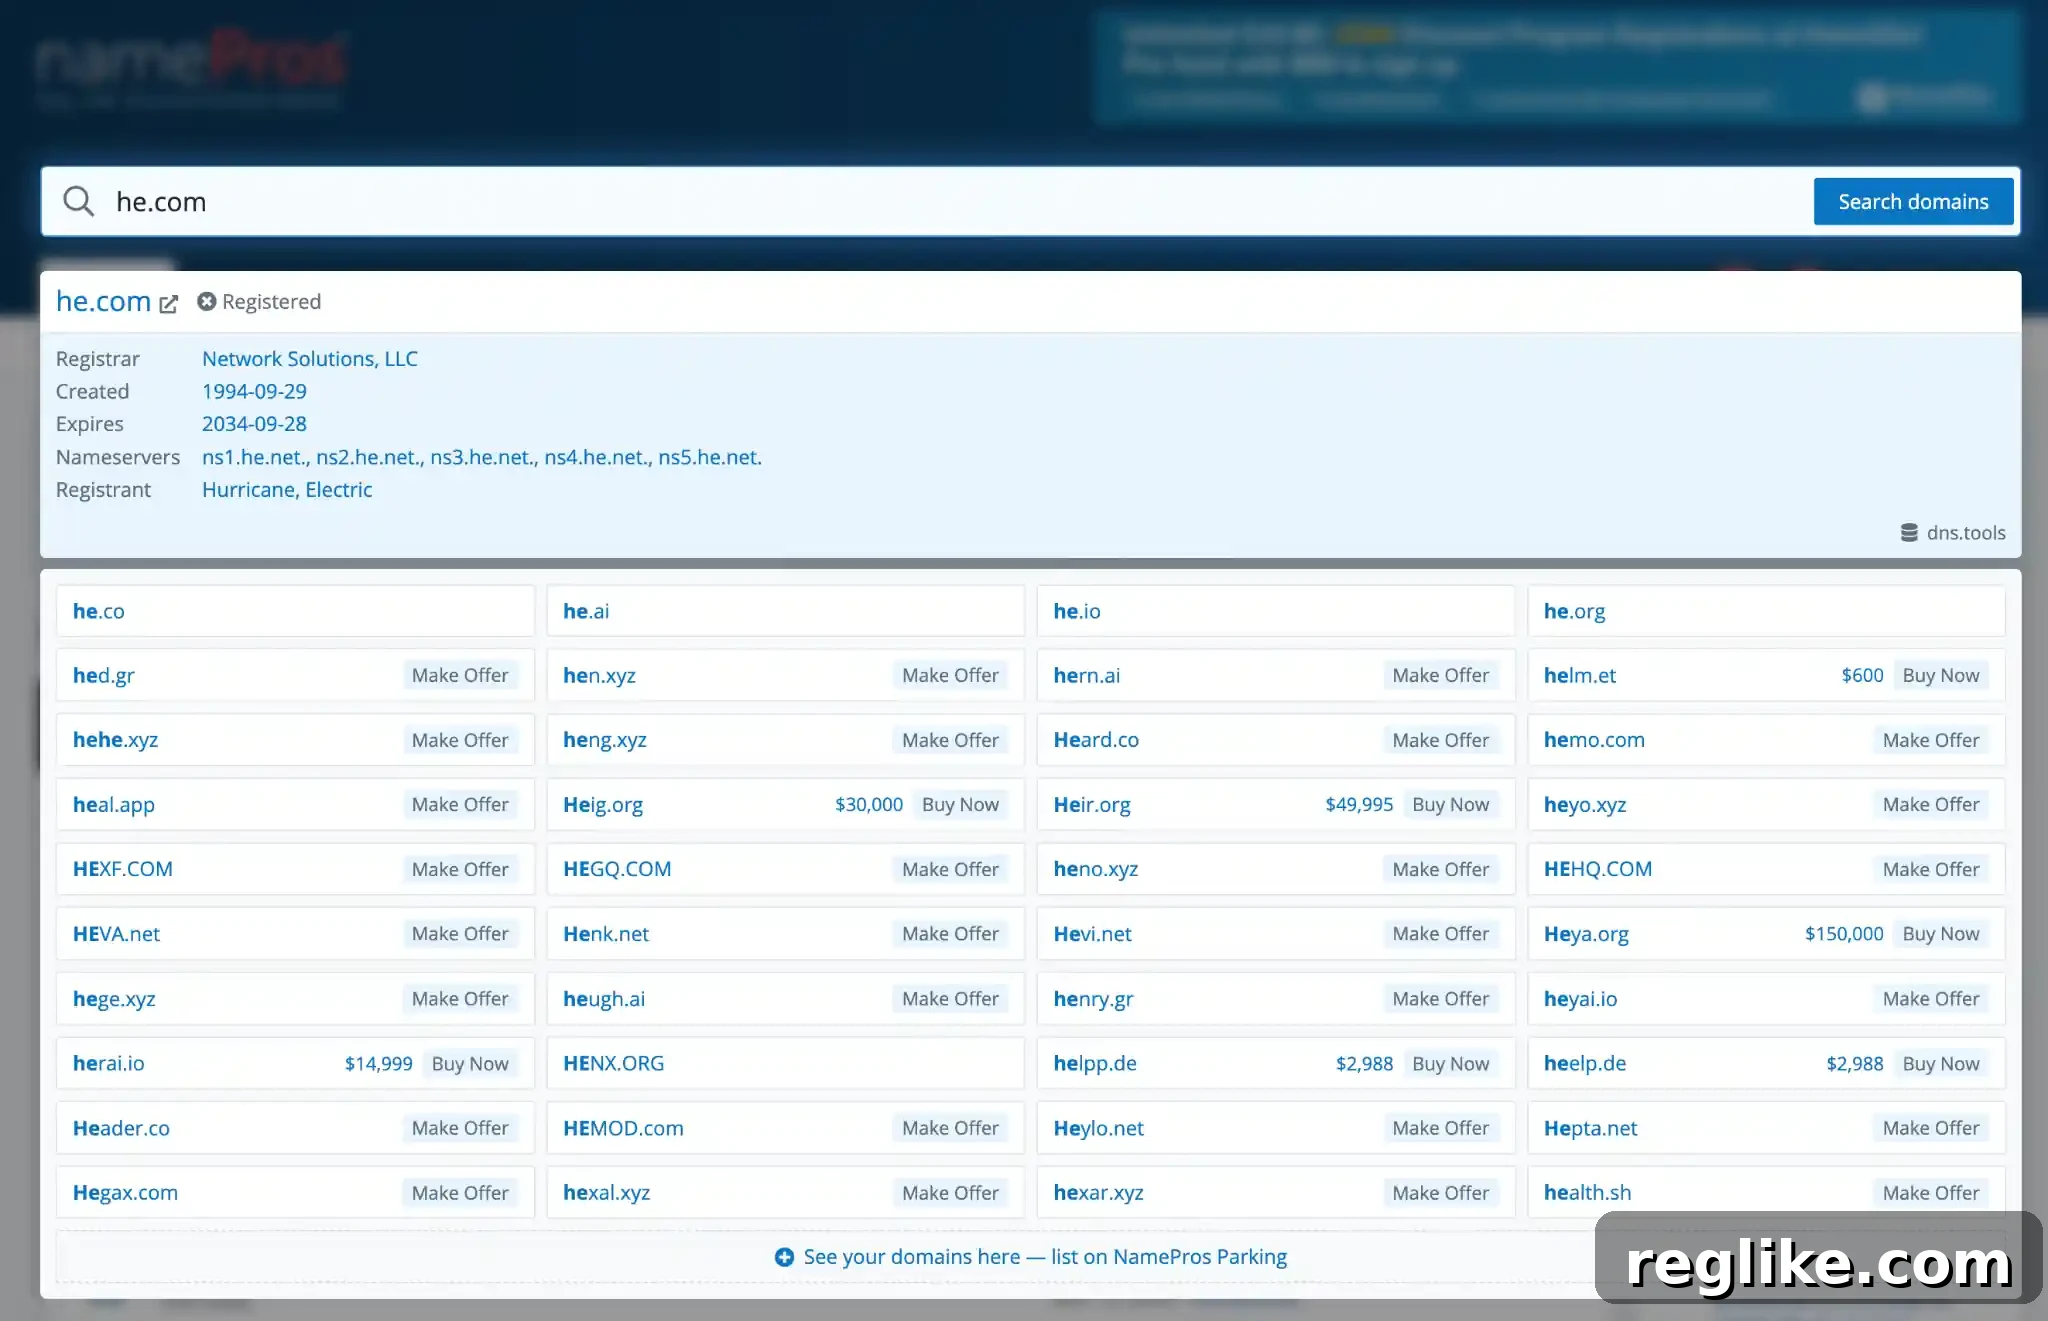Click Make Offer for hed.gr
2048x1321 pixels.
pyautogui.click(x=460, y=675)
